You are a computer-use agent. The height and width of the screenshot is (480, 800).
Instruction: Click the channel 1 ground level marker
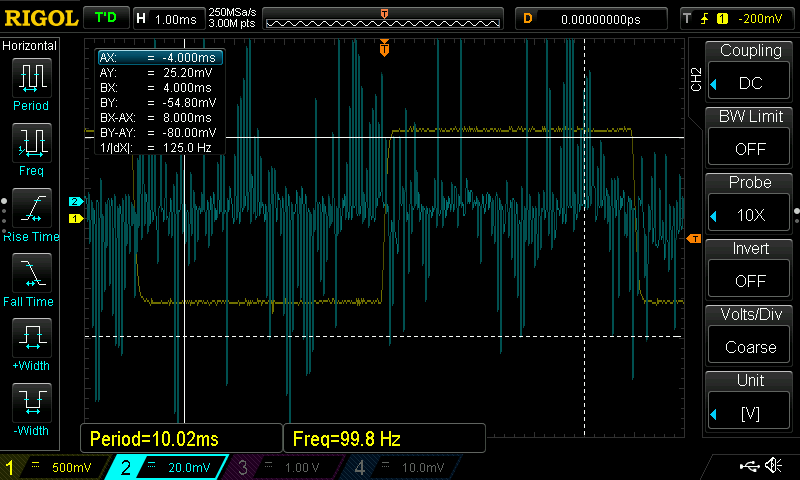click(x=76, y=218)
